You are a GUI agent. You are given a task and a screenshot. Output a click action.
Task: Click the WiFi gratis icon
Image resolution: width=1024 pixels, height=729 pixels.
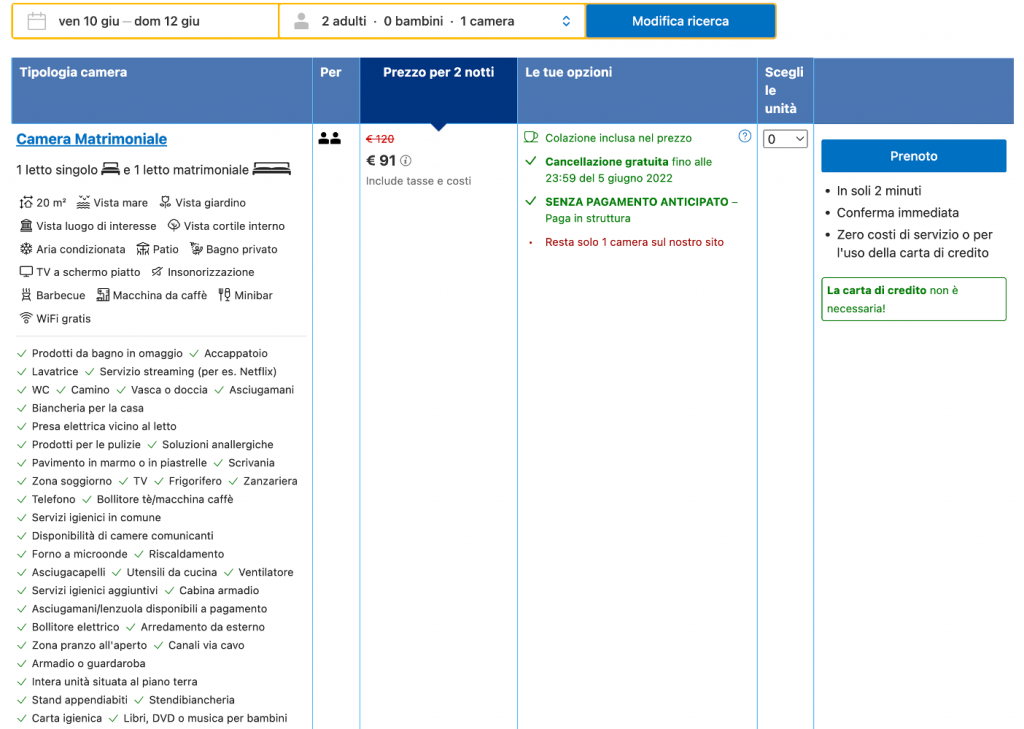tap(26, 318)
